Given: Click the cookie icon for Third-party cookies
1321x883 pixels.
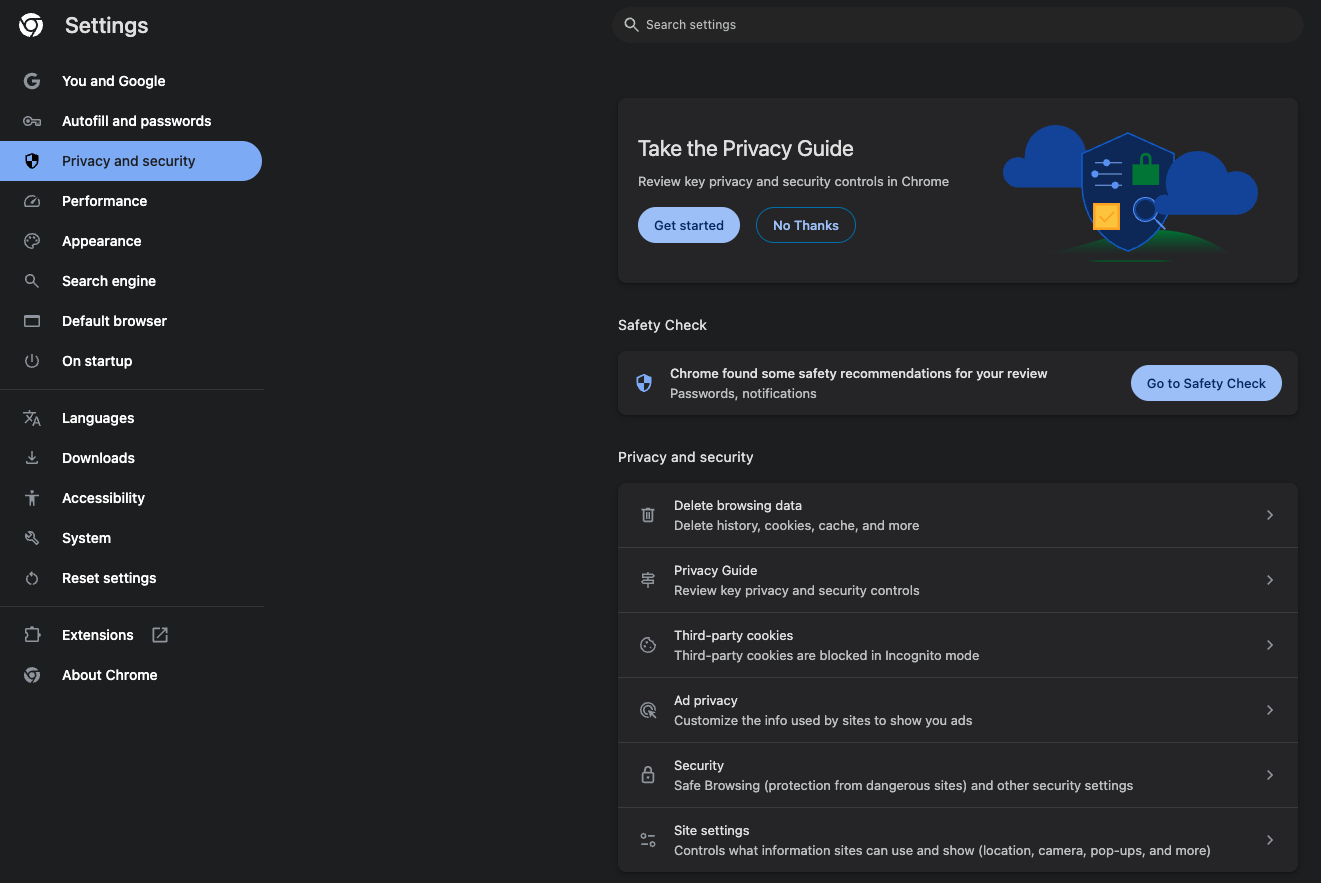Looking at the screenshot, I should [x=648, y=645].
